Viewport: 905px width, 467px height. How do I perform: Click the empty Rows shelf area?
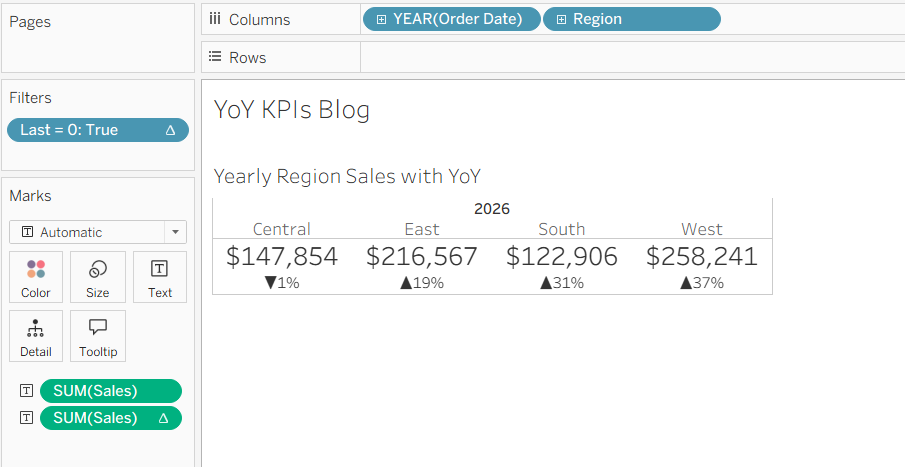pyautogui.click(x=633, y=57)
